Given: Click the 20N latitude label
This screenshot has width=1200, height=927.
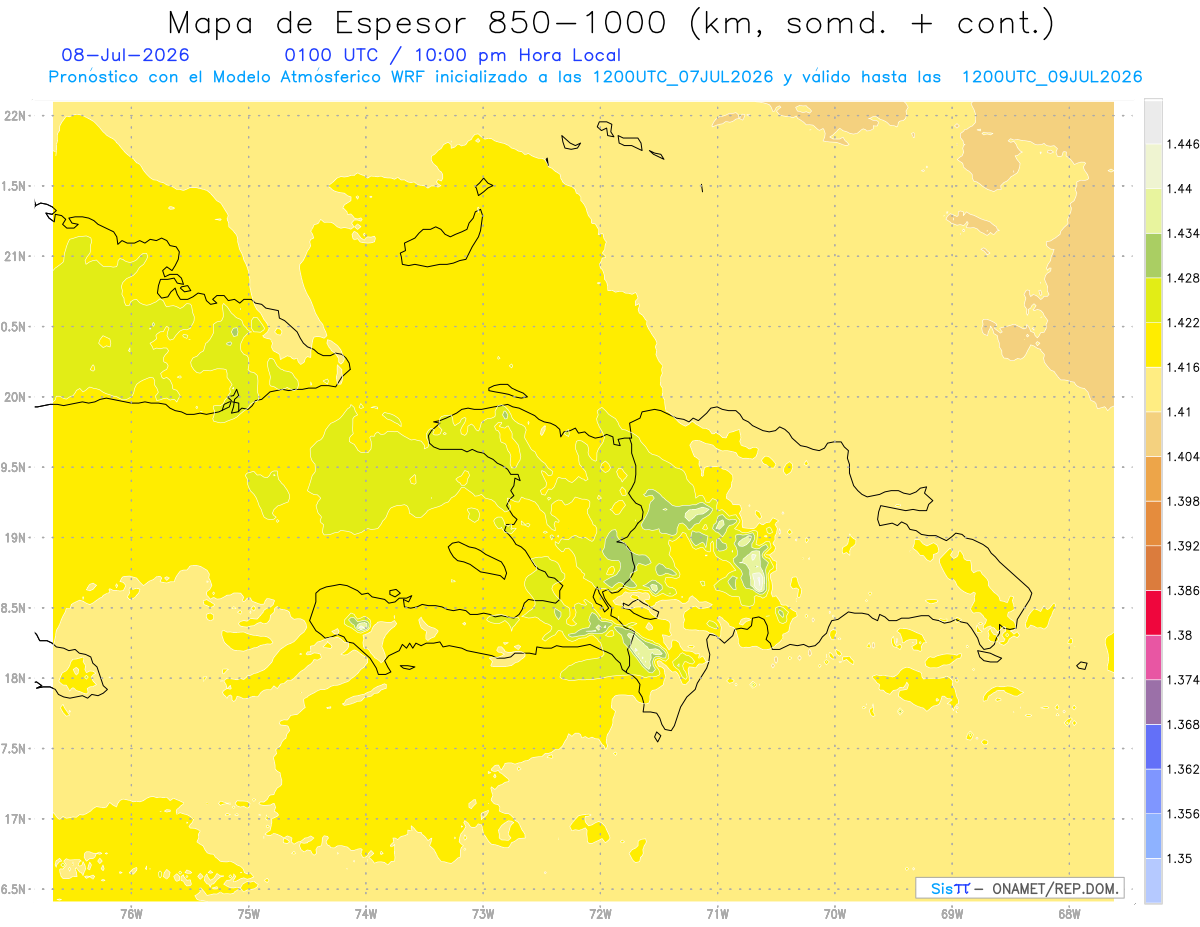Looking at the screenshot, I should tap(17, 397).
